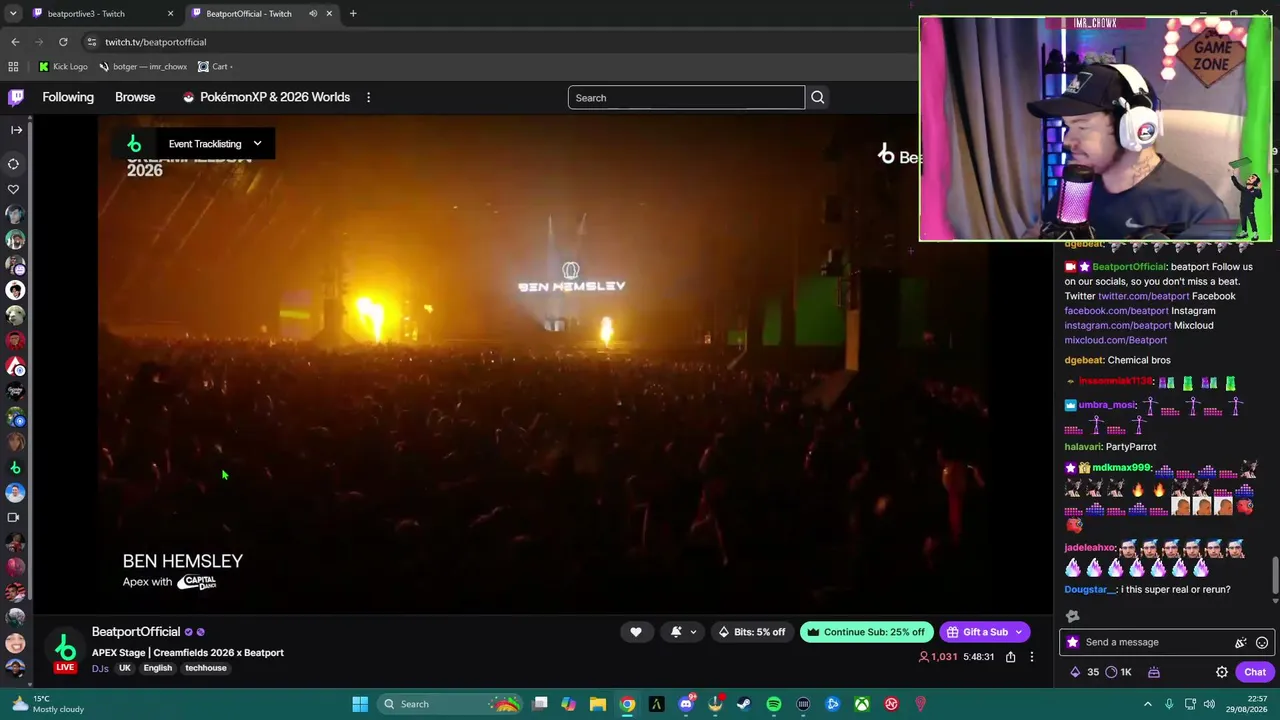1280x720 pixels.
Task: Open the facebook.com/beatport chat link
Action: tap(1115, 311)
